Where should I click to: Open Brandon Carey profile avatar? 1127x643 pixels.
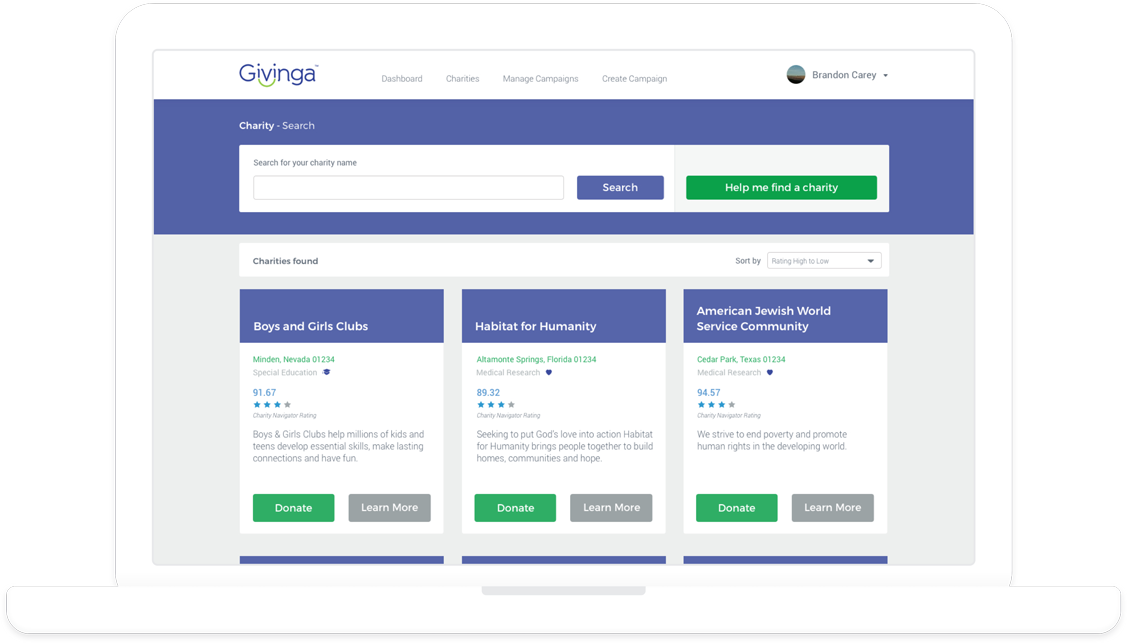796,75
